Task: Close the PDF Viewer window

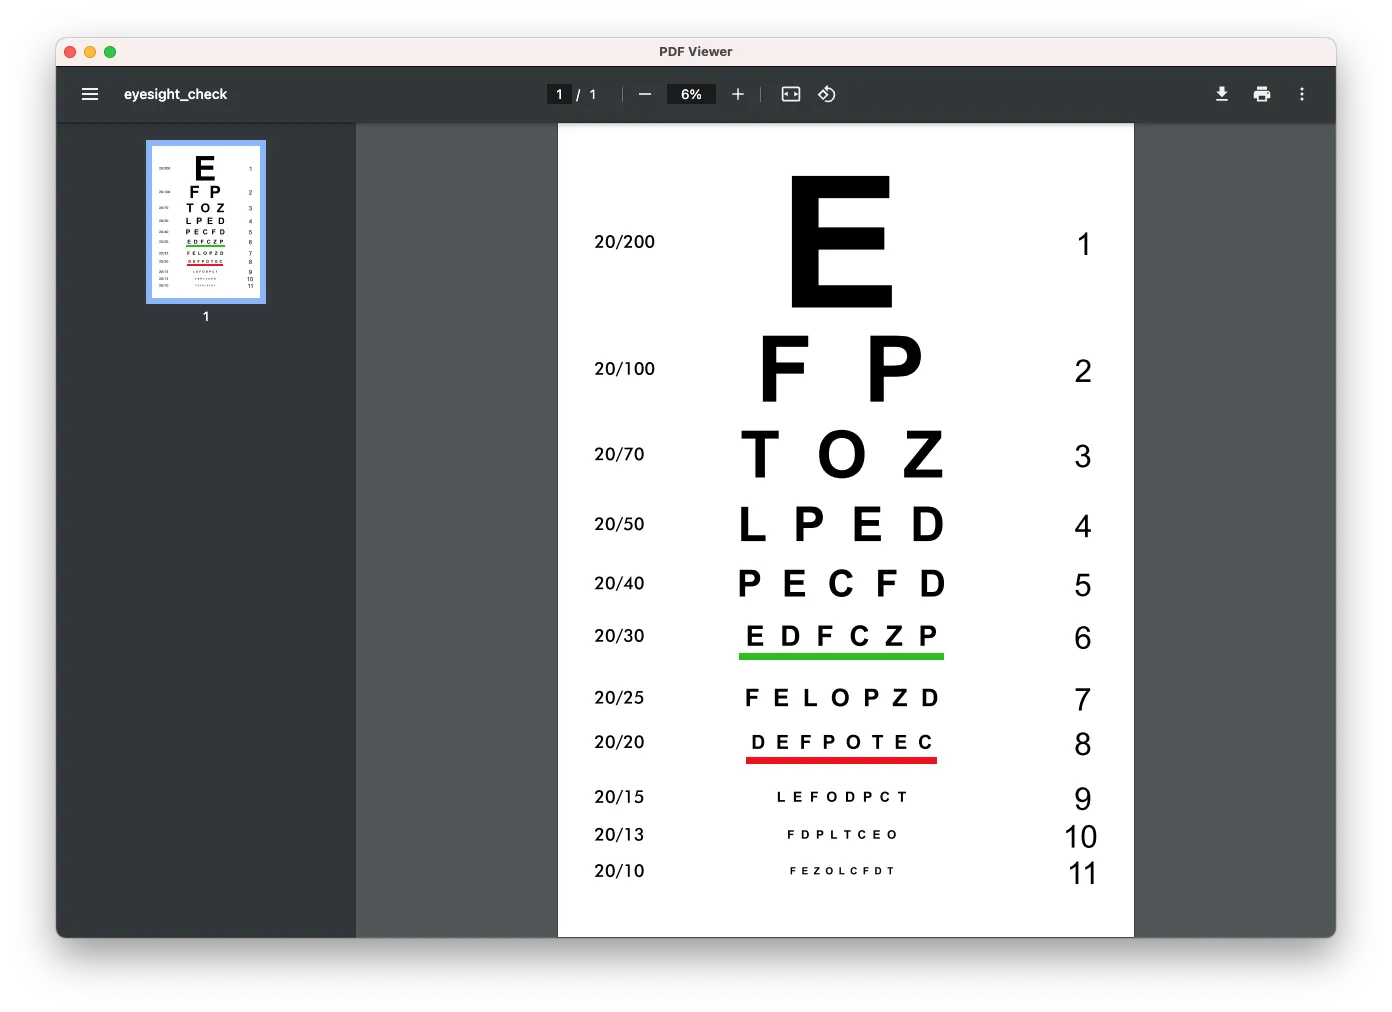Action: pos(70,52)
